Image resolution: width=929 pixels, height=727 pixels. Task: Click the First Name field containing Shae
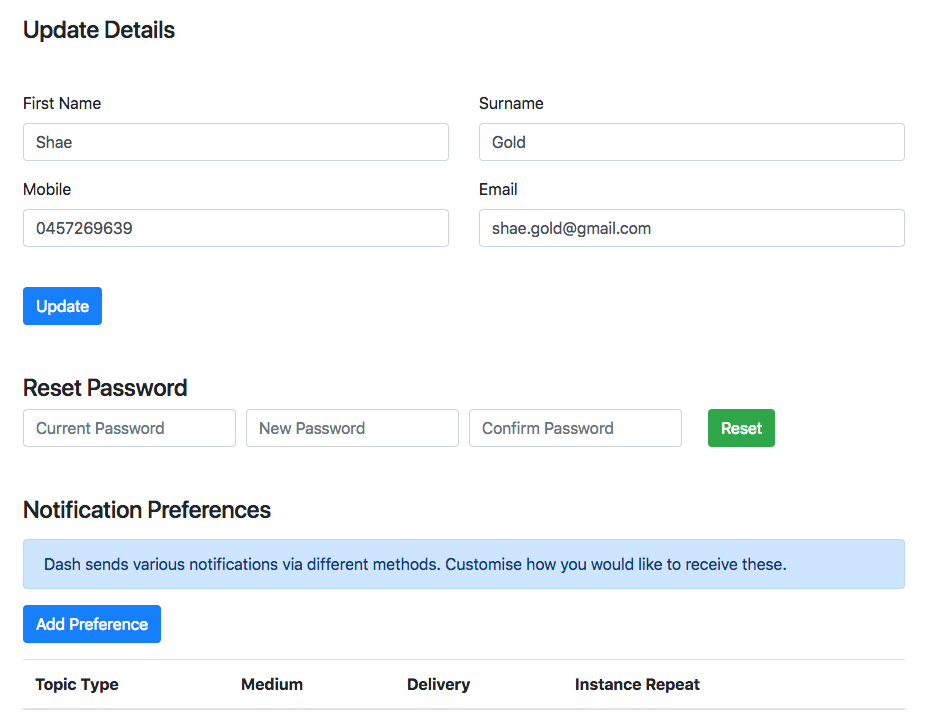tap(236, 142)
